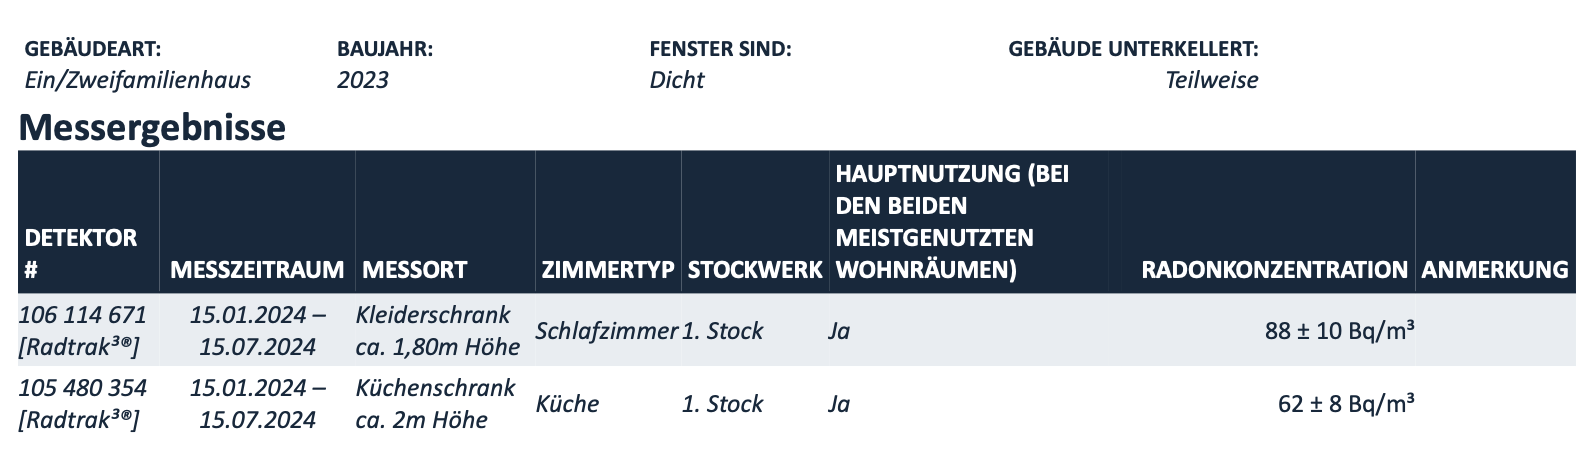Click the RADONKONZENTRATION column header

[1274, 269]
